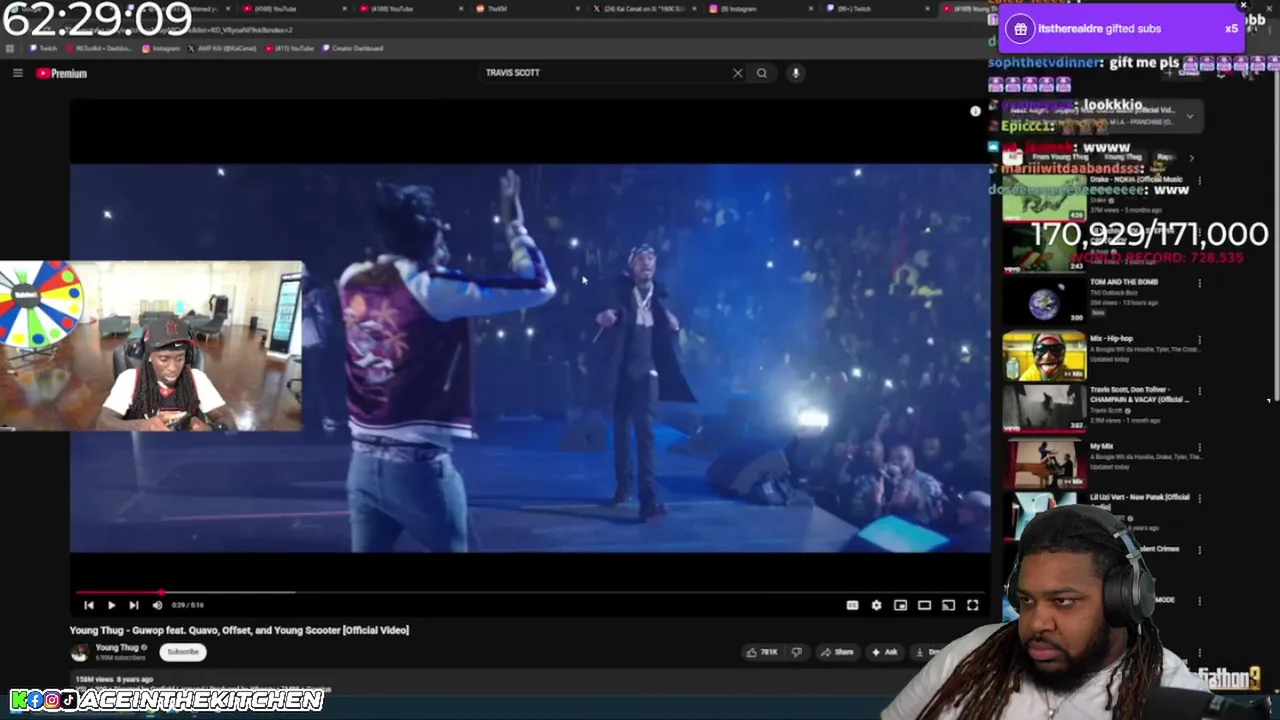Mute the video volume
1280x720 pixels.
(157, 605)
